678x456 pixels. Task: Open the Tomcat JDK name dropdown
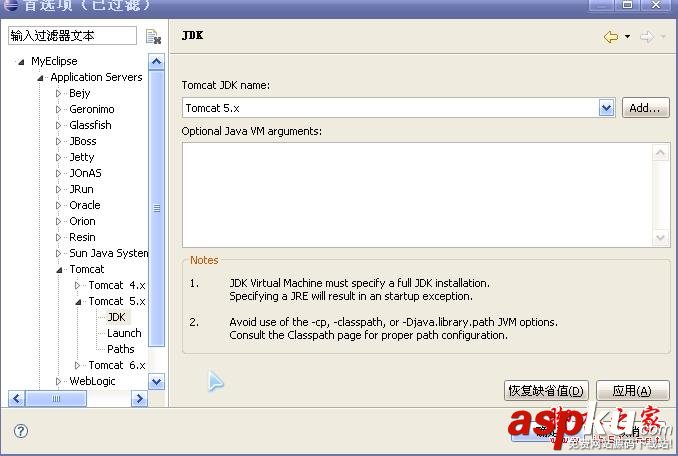pos(606,108)
